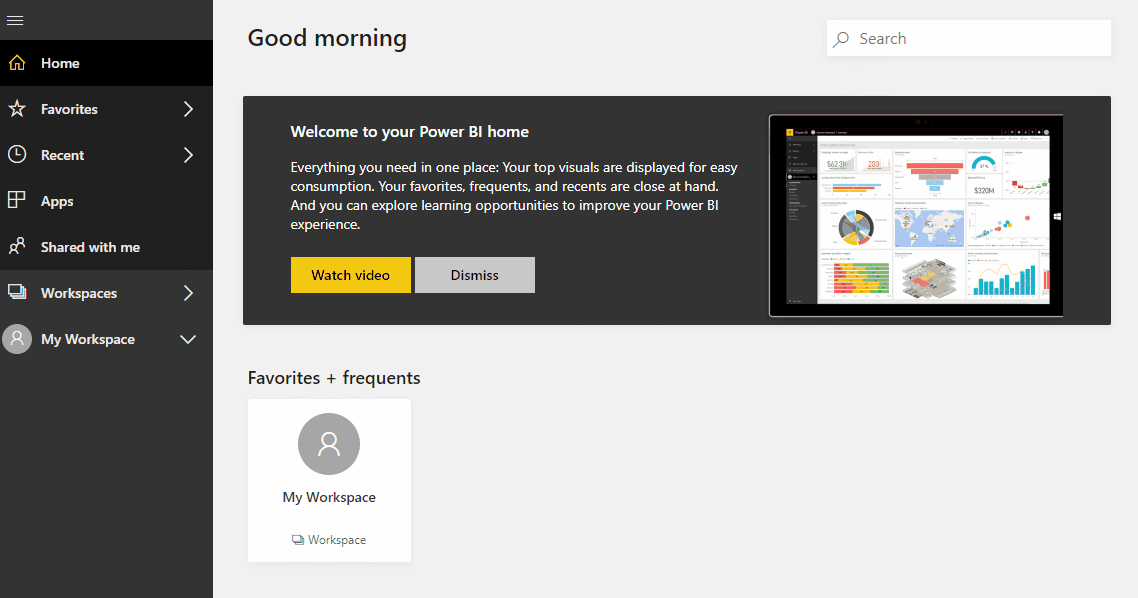The height and width of the screenshot is (598, 1138).
Task: Click Welcome to your Power BI home heading
Action: [x=409, y=131]
